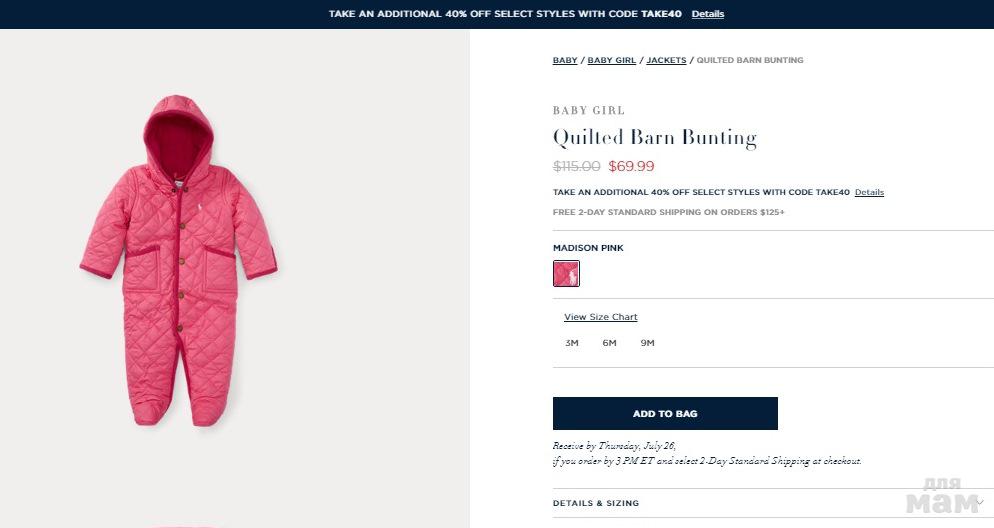Click the ADD TO BAG button
Viewport: 994px width, 528px height.
coord(665,413)
